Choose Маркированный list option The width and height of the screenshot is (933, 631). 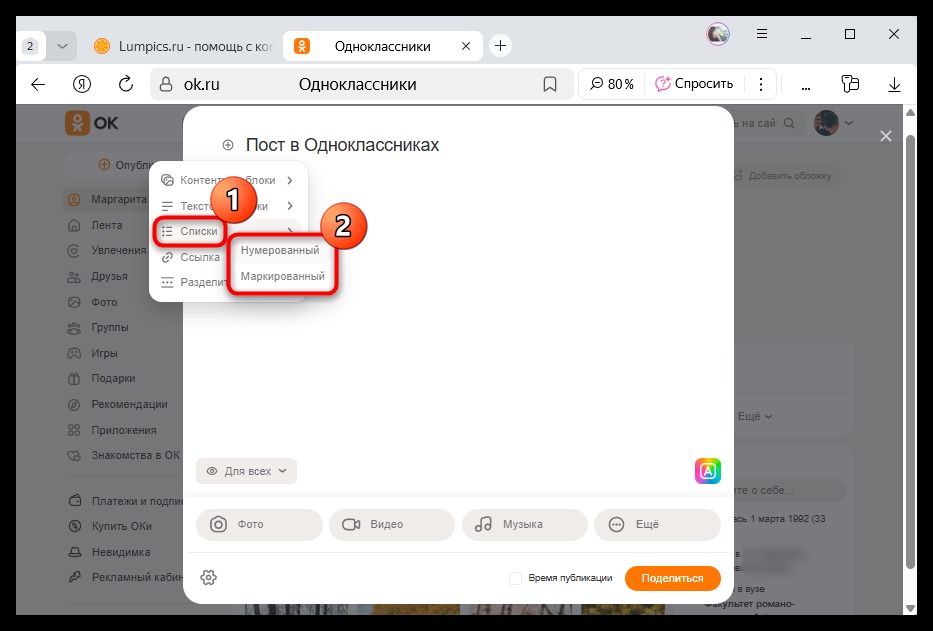(x=282, y=276)
